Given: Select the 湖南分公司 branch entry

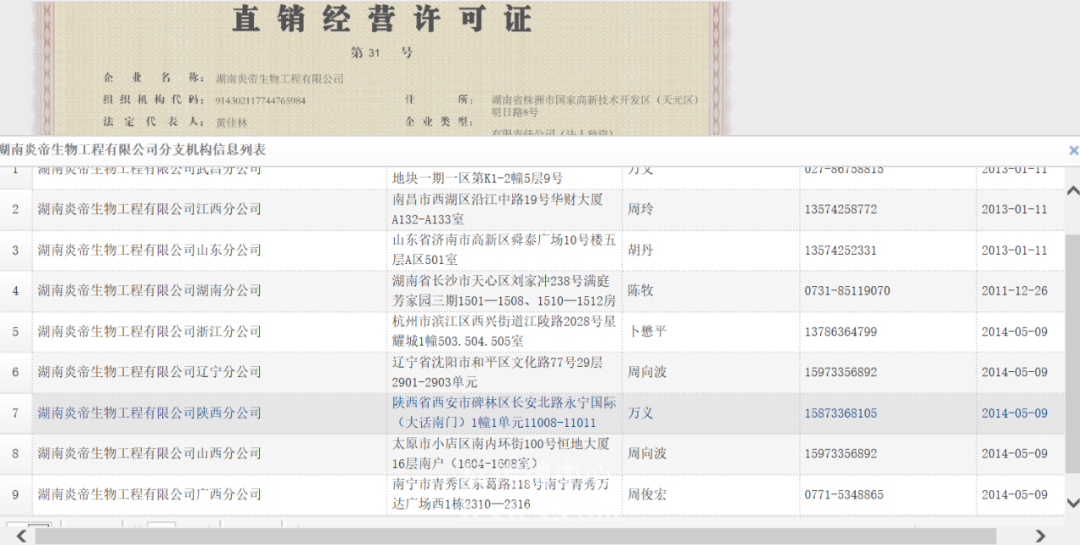Looking at the screenshot, I should click(149, 291).
